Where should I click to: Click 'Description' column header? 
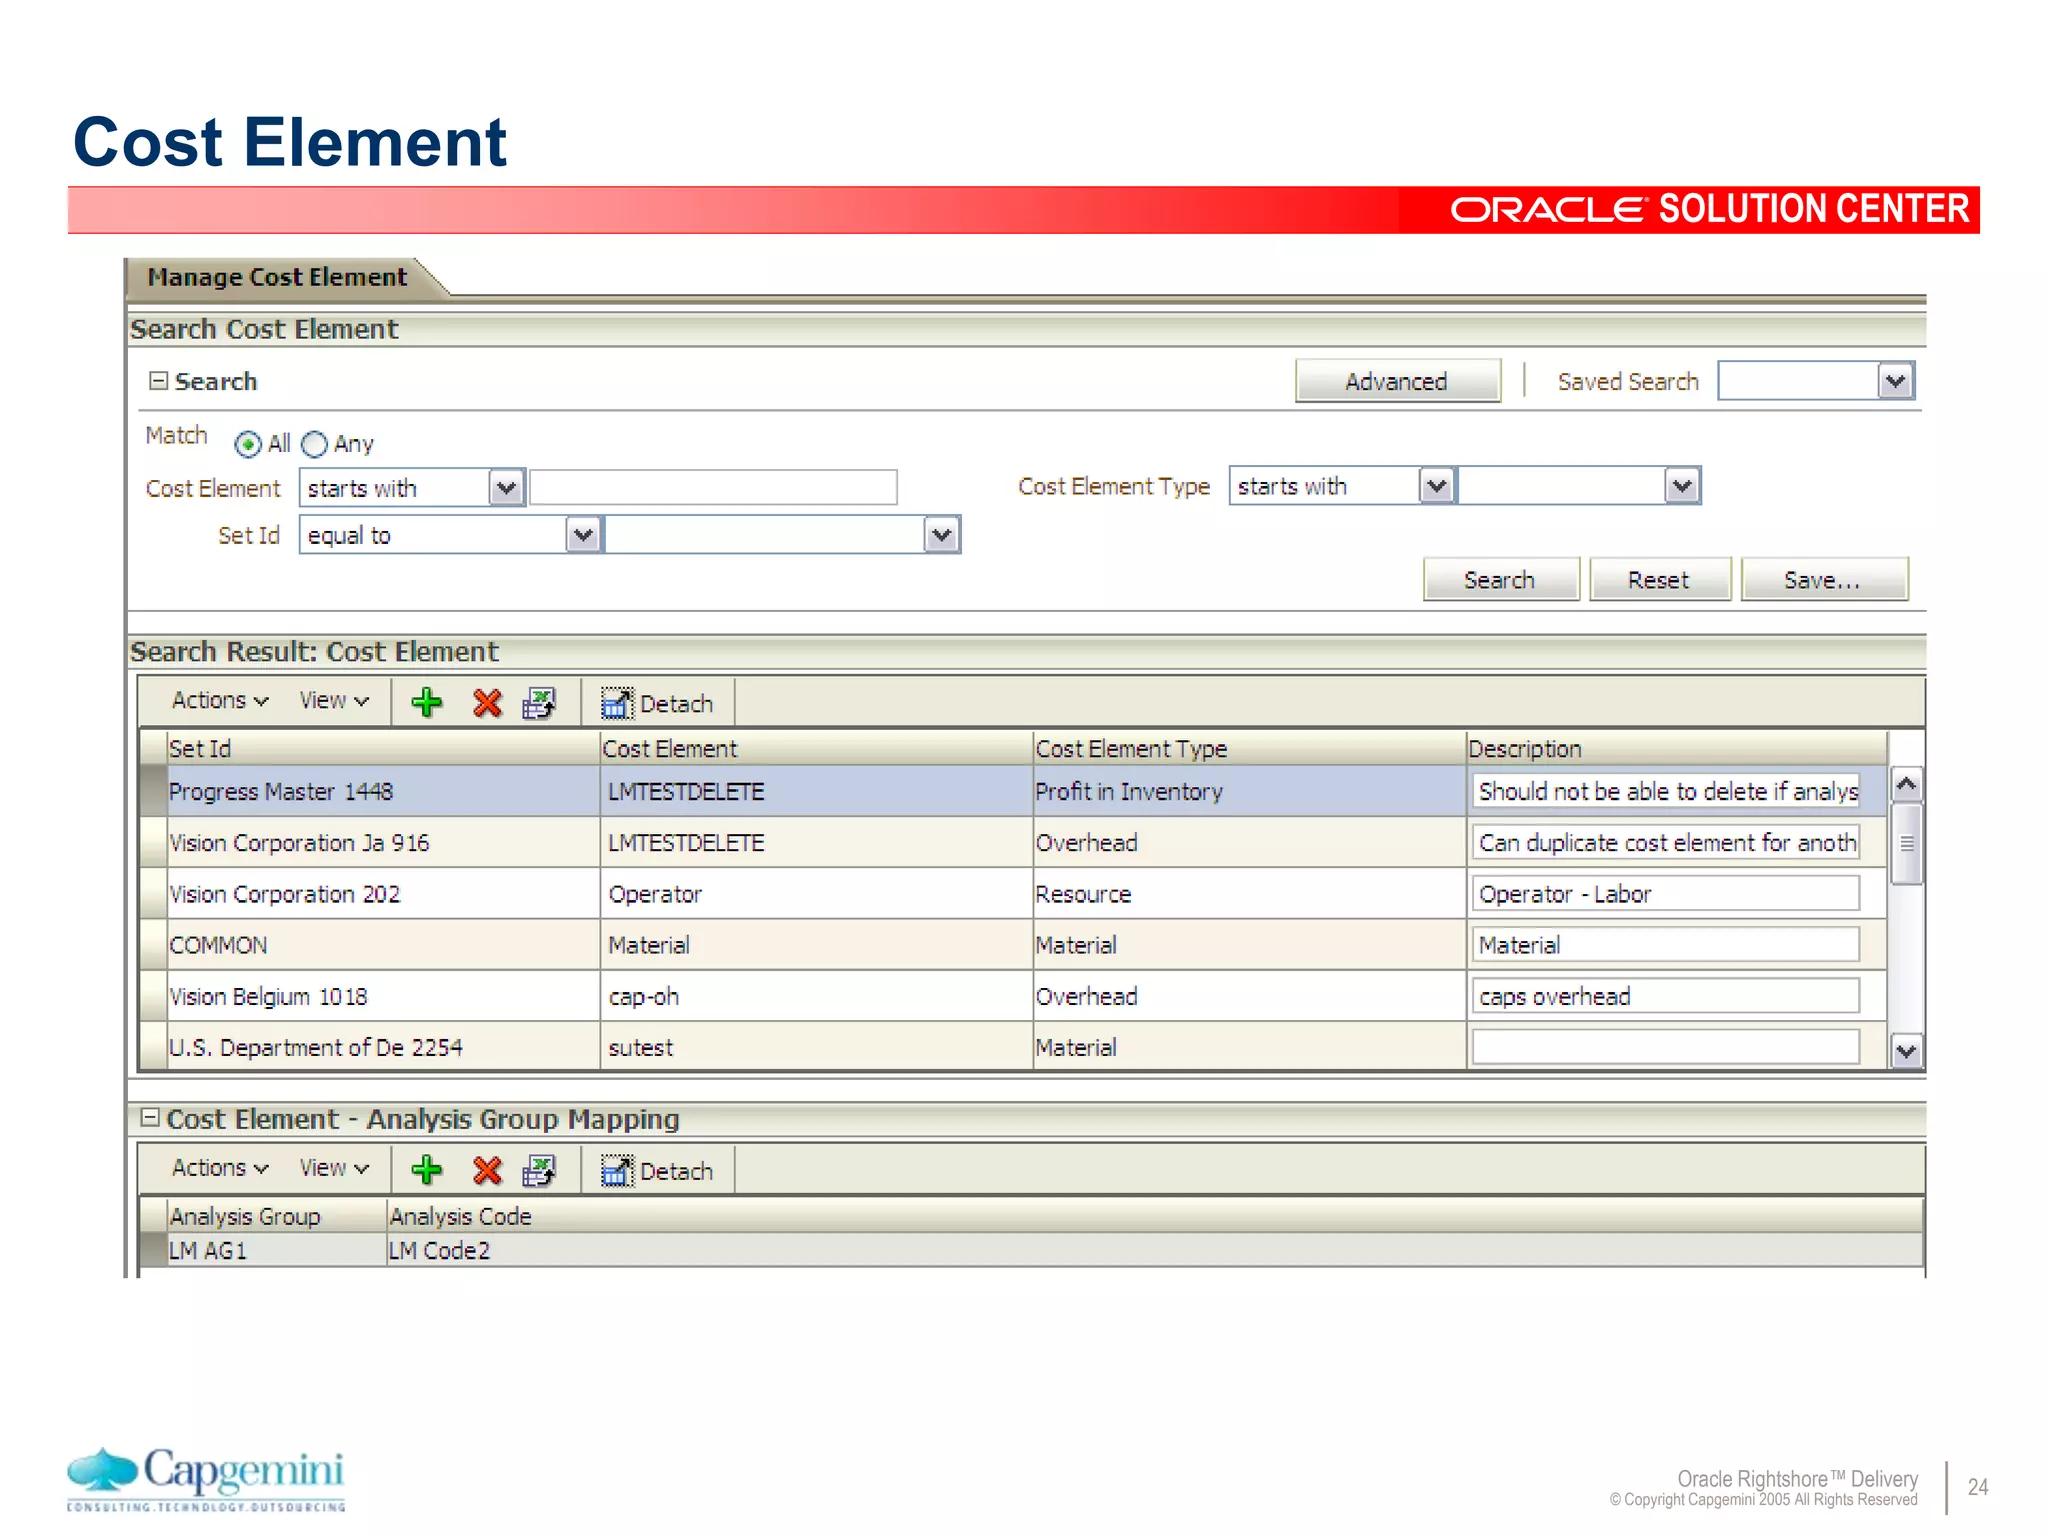[1676, 749]
